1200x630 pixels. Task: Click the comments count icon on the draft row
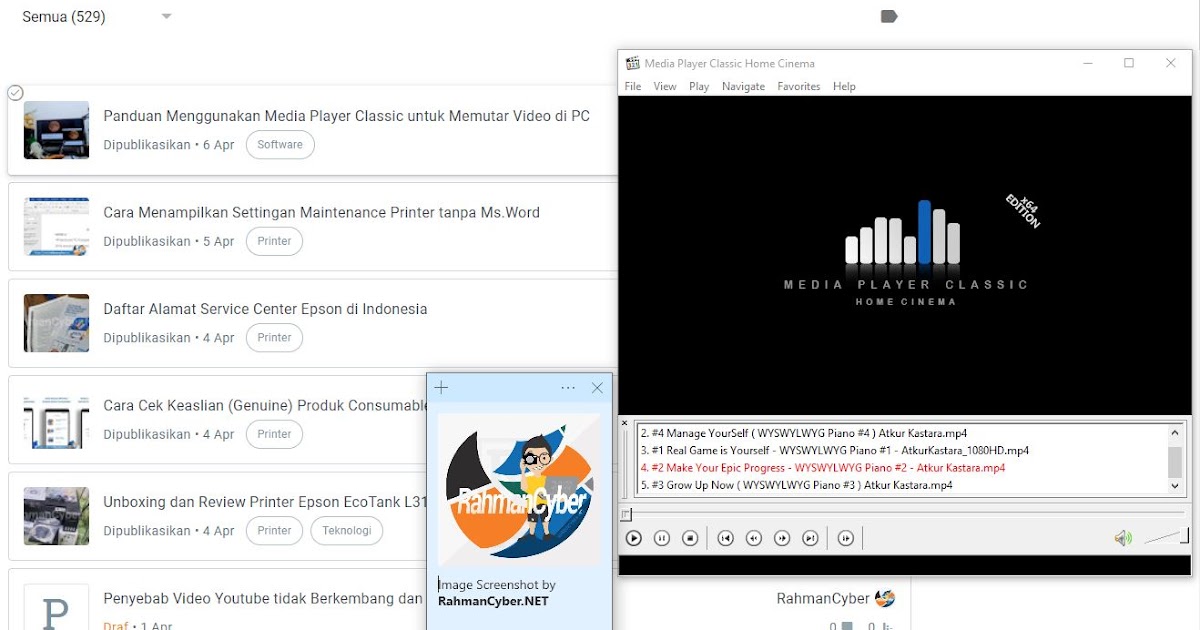tap(847, 626)
